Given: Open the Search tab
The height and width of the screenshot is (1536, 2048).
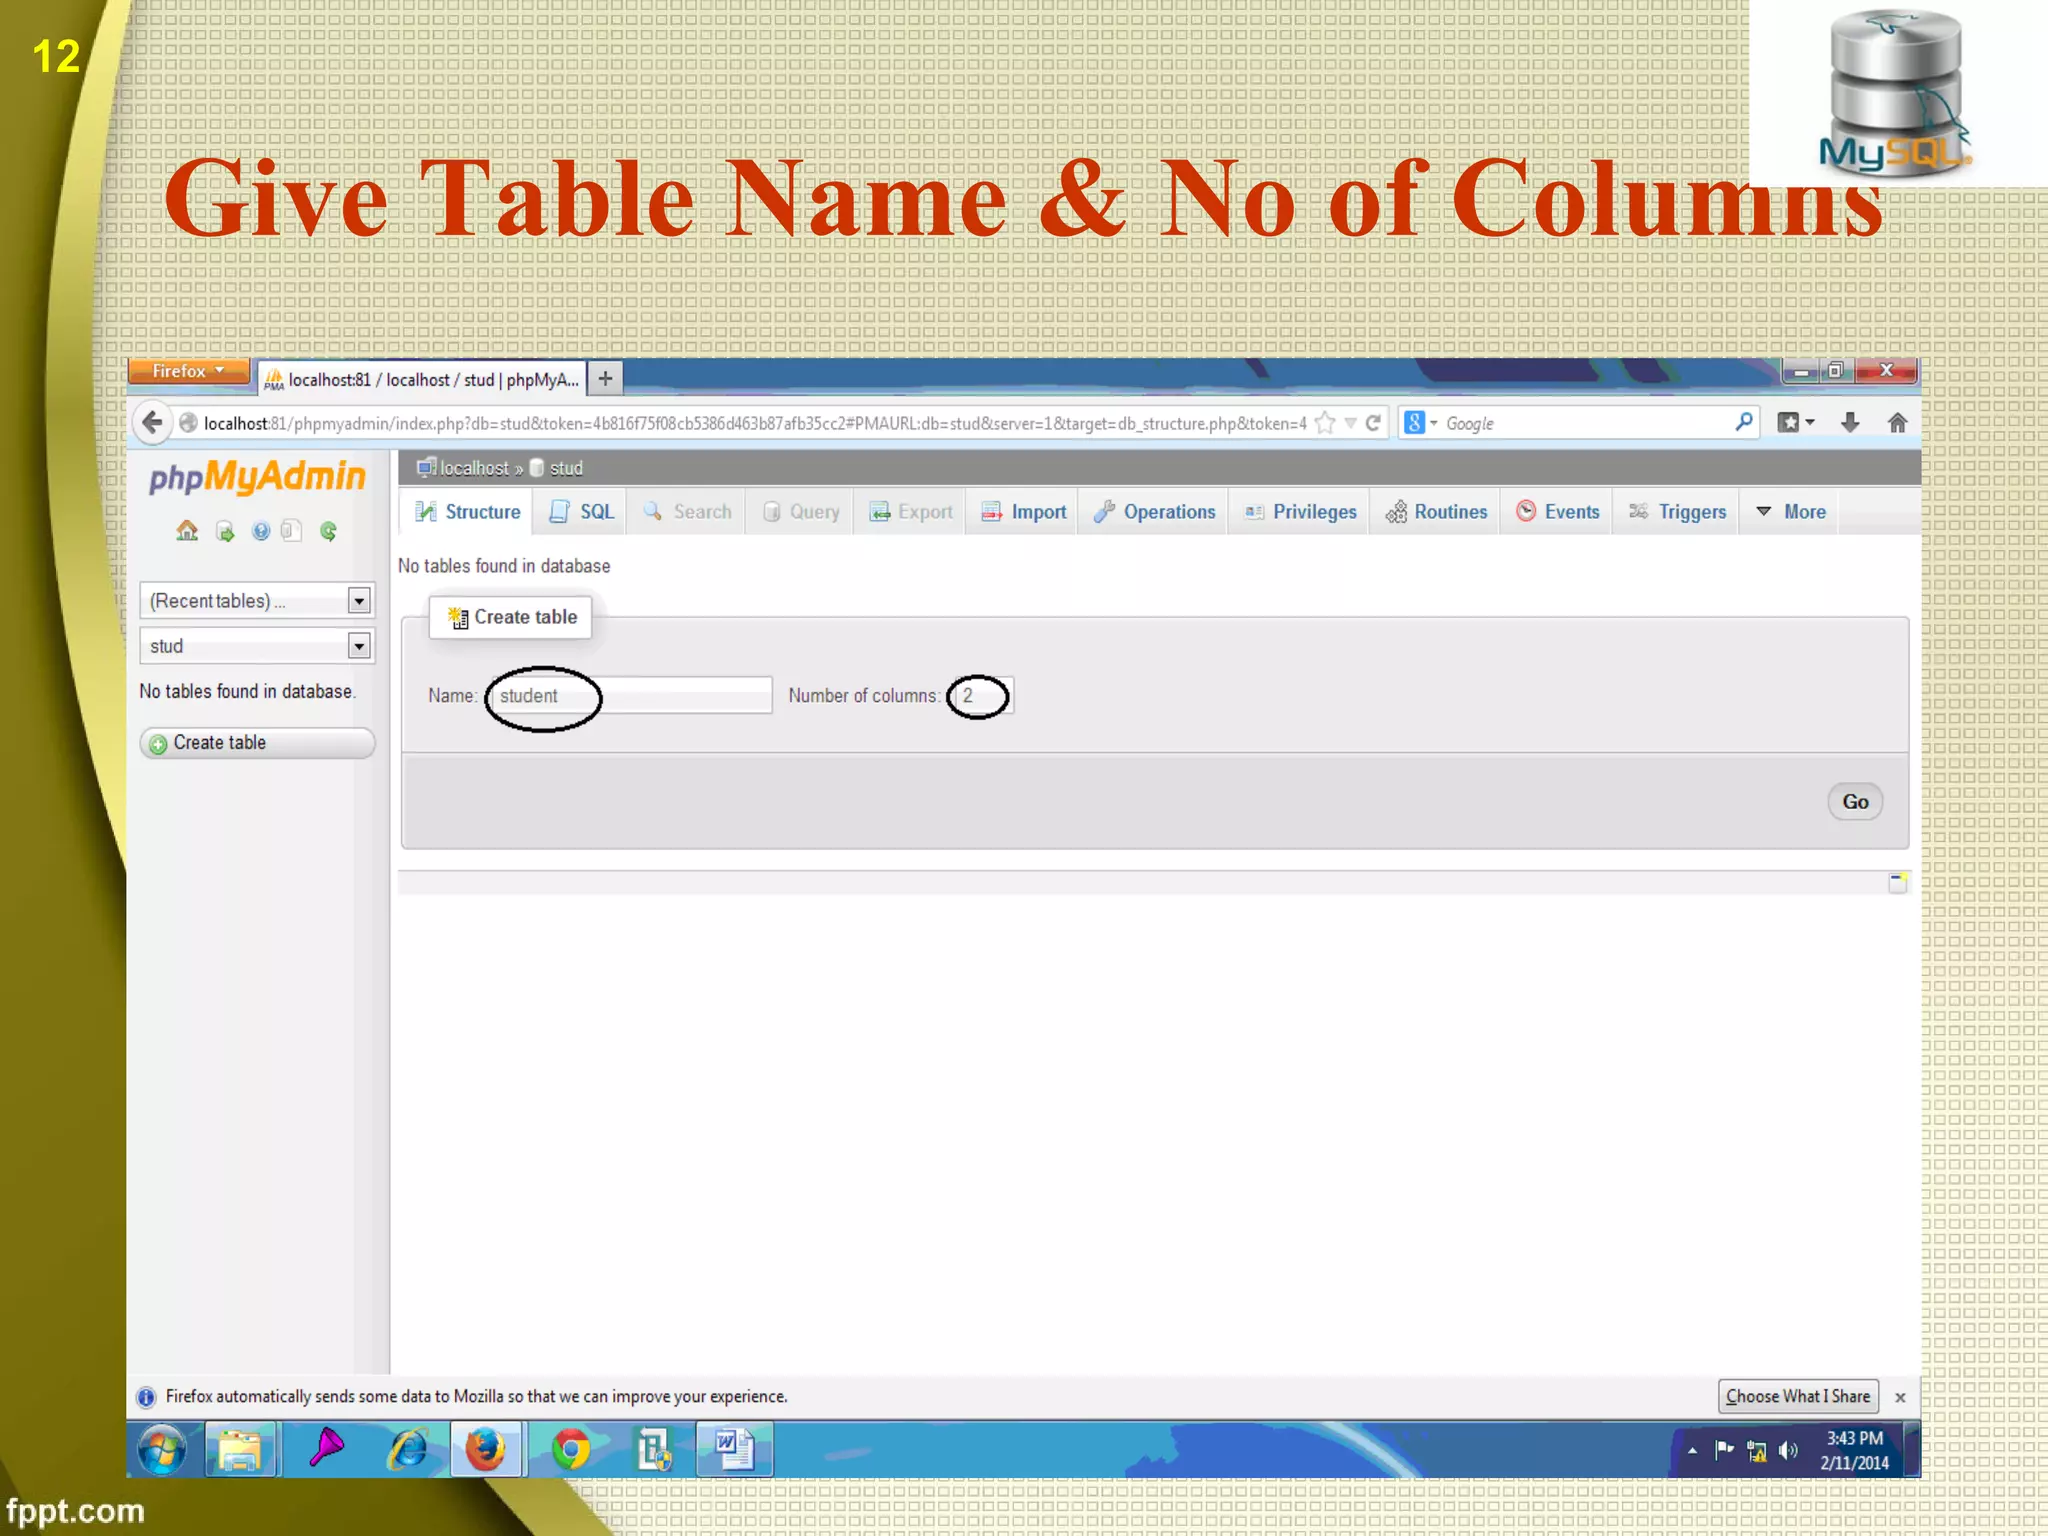Looking at the screenshot, I should (687, 512).
